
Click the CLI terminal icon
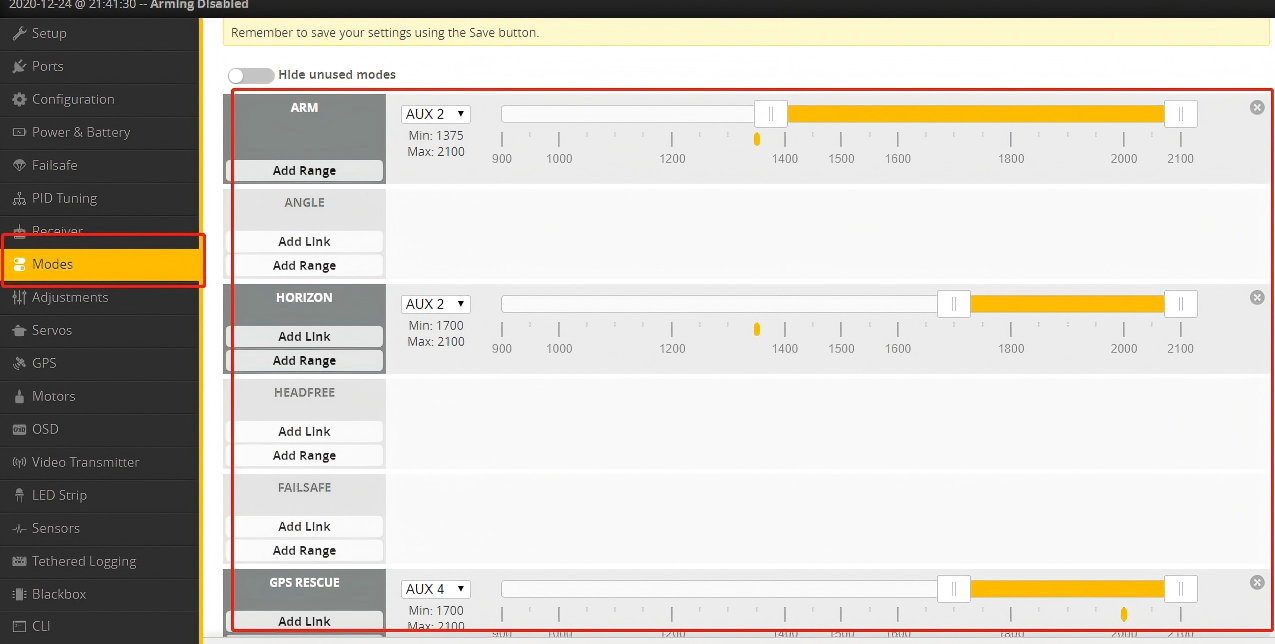tap(19, 626)
